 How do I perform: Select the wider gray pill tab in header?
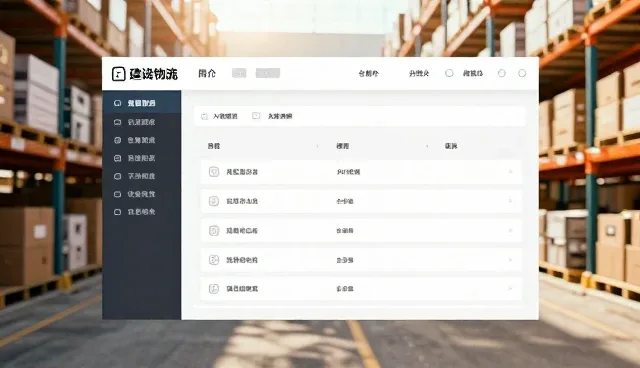click(268, 73)
